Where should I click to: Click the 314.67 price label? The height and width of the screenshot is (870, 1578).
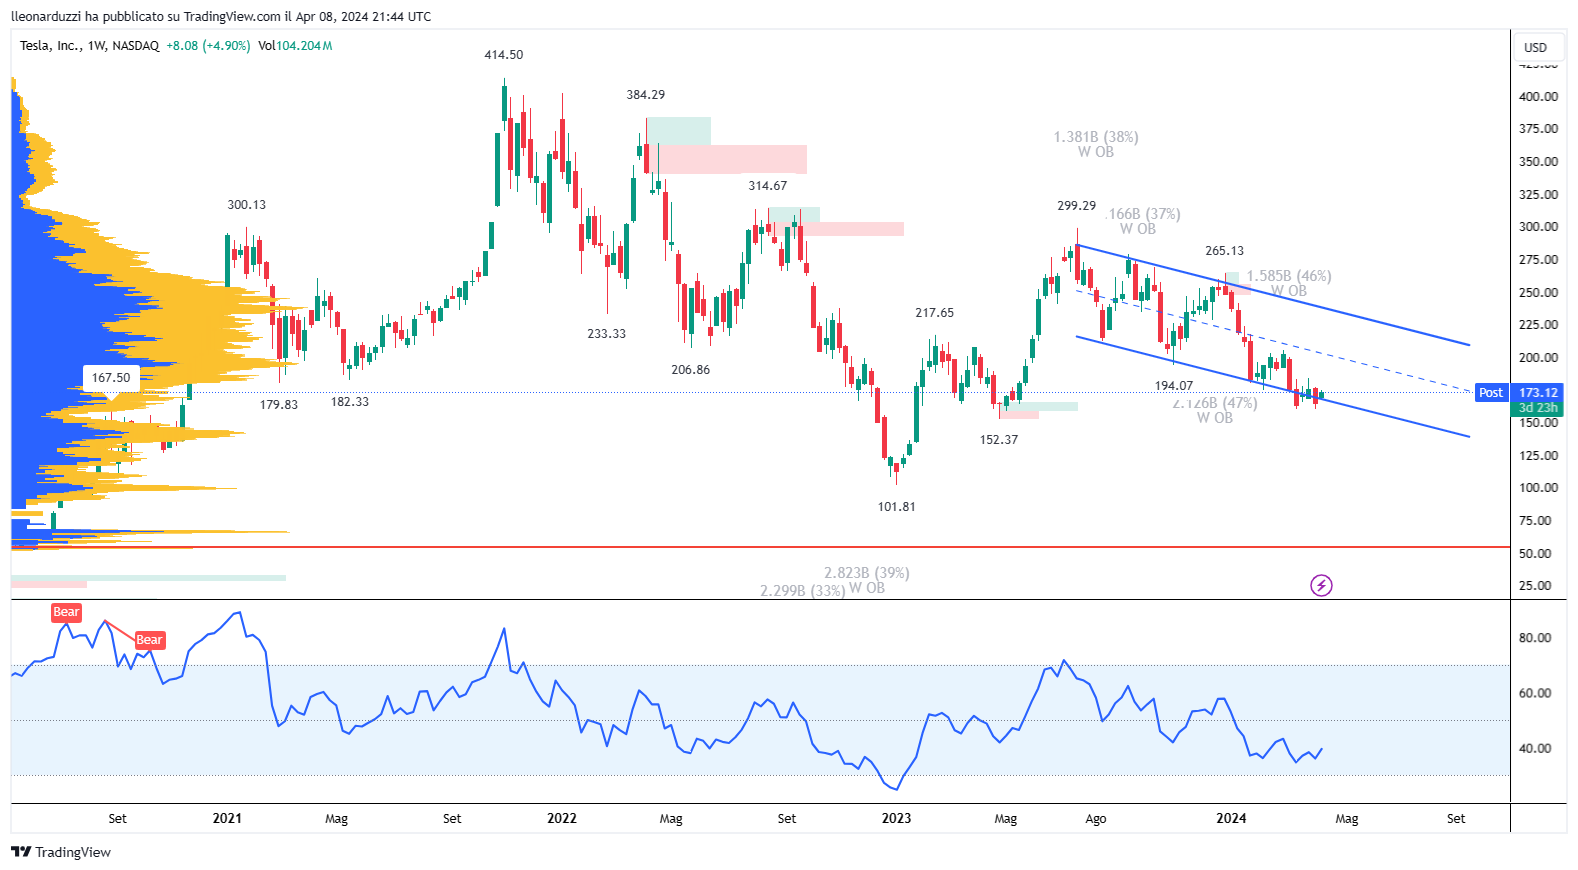pyautogui.click(x=768, y=186)
